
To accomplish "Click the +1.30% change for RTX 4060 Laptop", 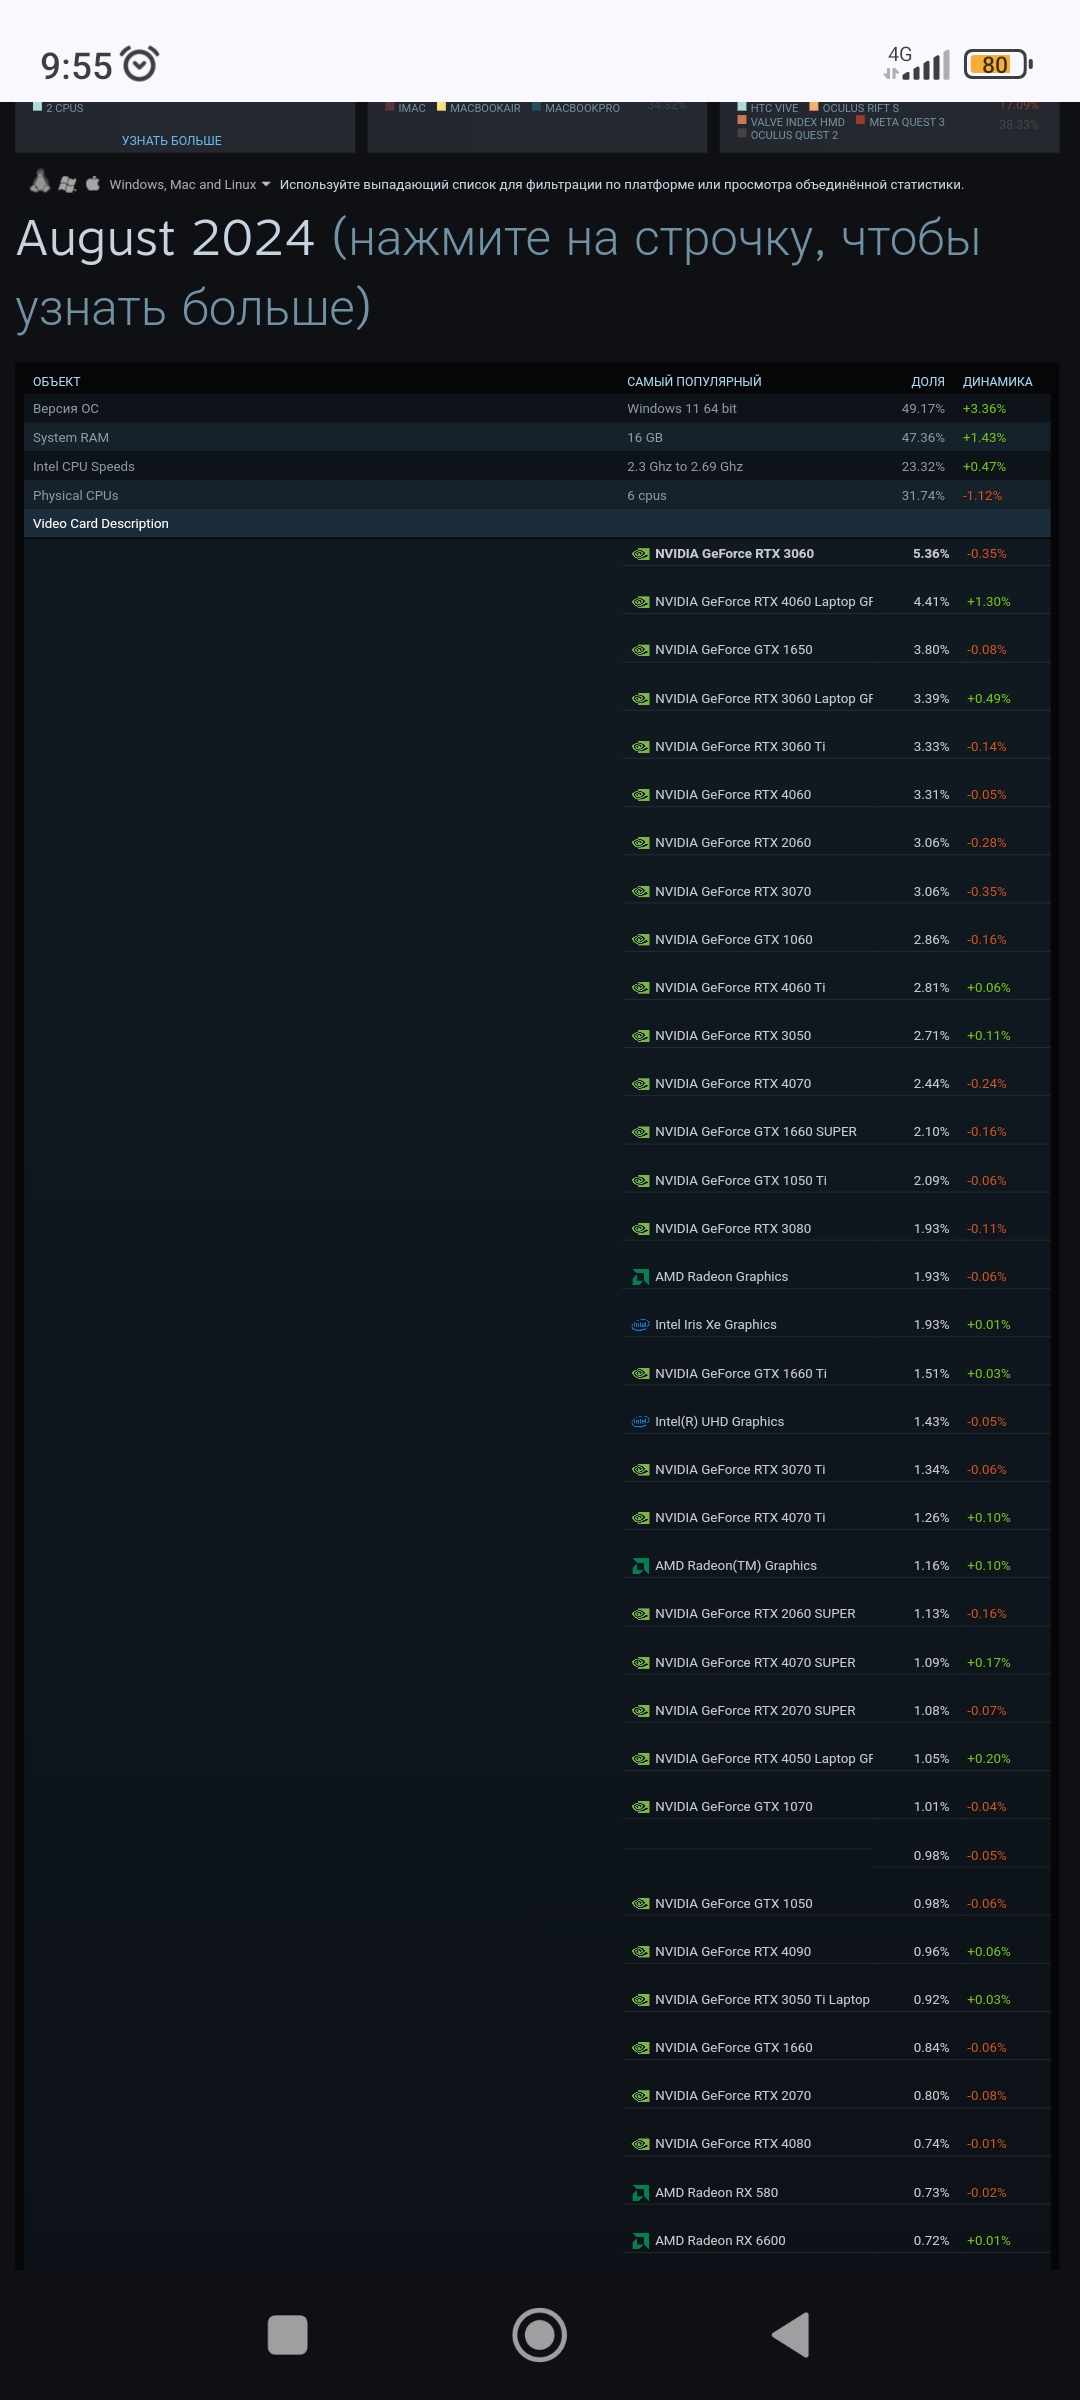I will point(989,602).
